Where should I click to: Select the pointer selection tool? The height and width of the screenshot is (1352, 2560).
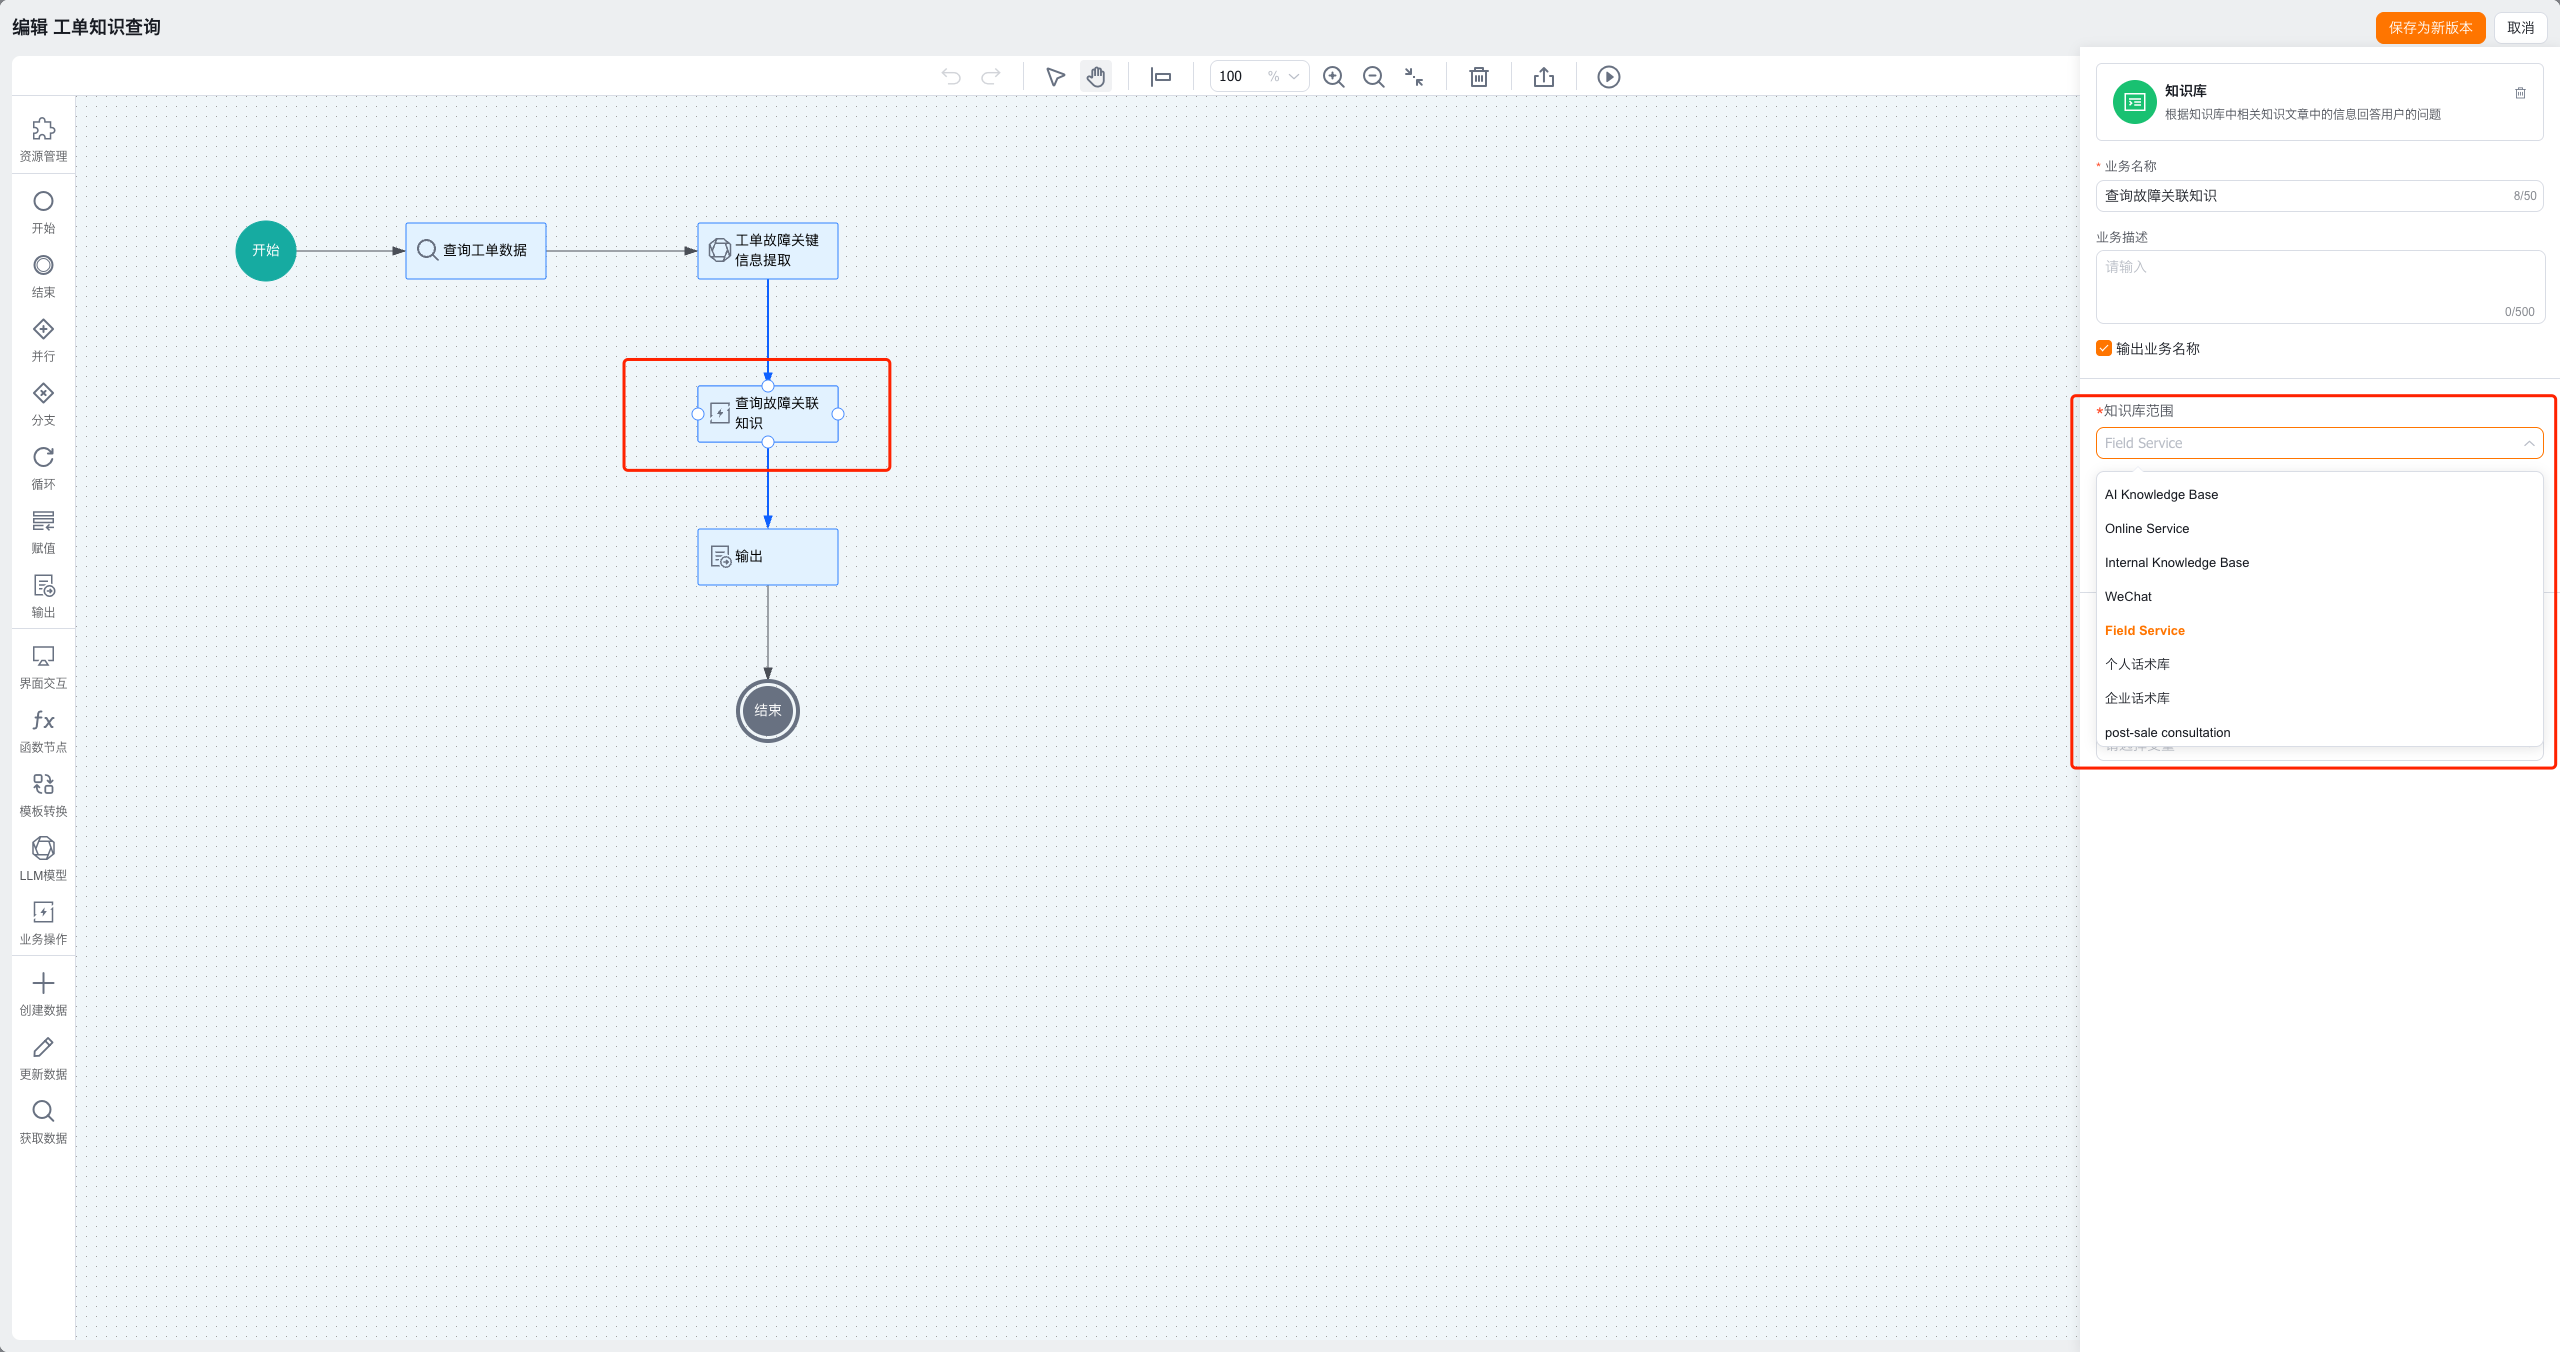pyautogui.click(x=1055, y=77)
